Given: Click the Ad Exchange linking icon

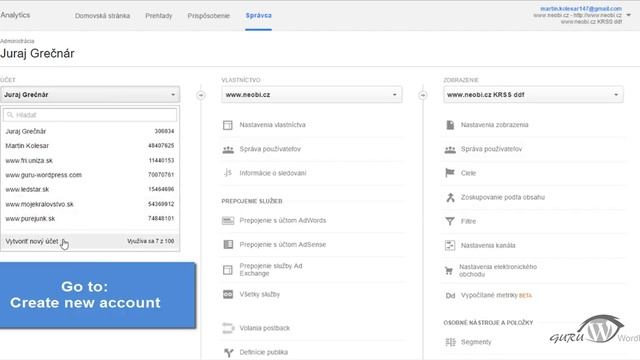Looking at the screenshot, I should [228, 270].
